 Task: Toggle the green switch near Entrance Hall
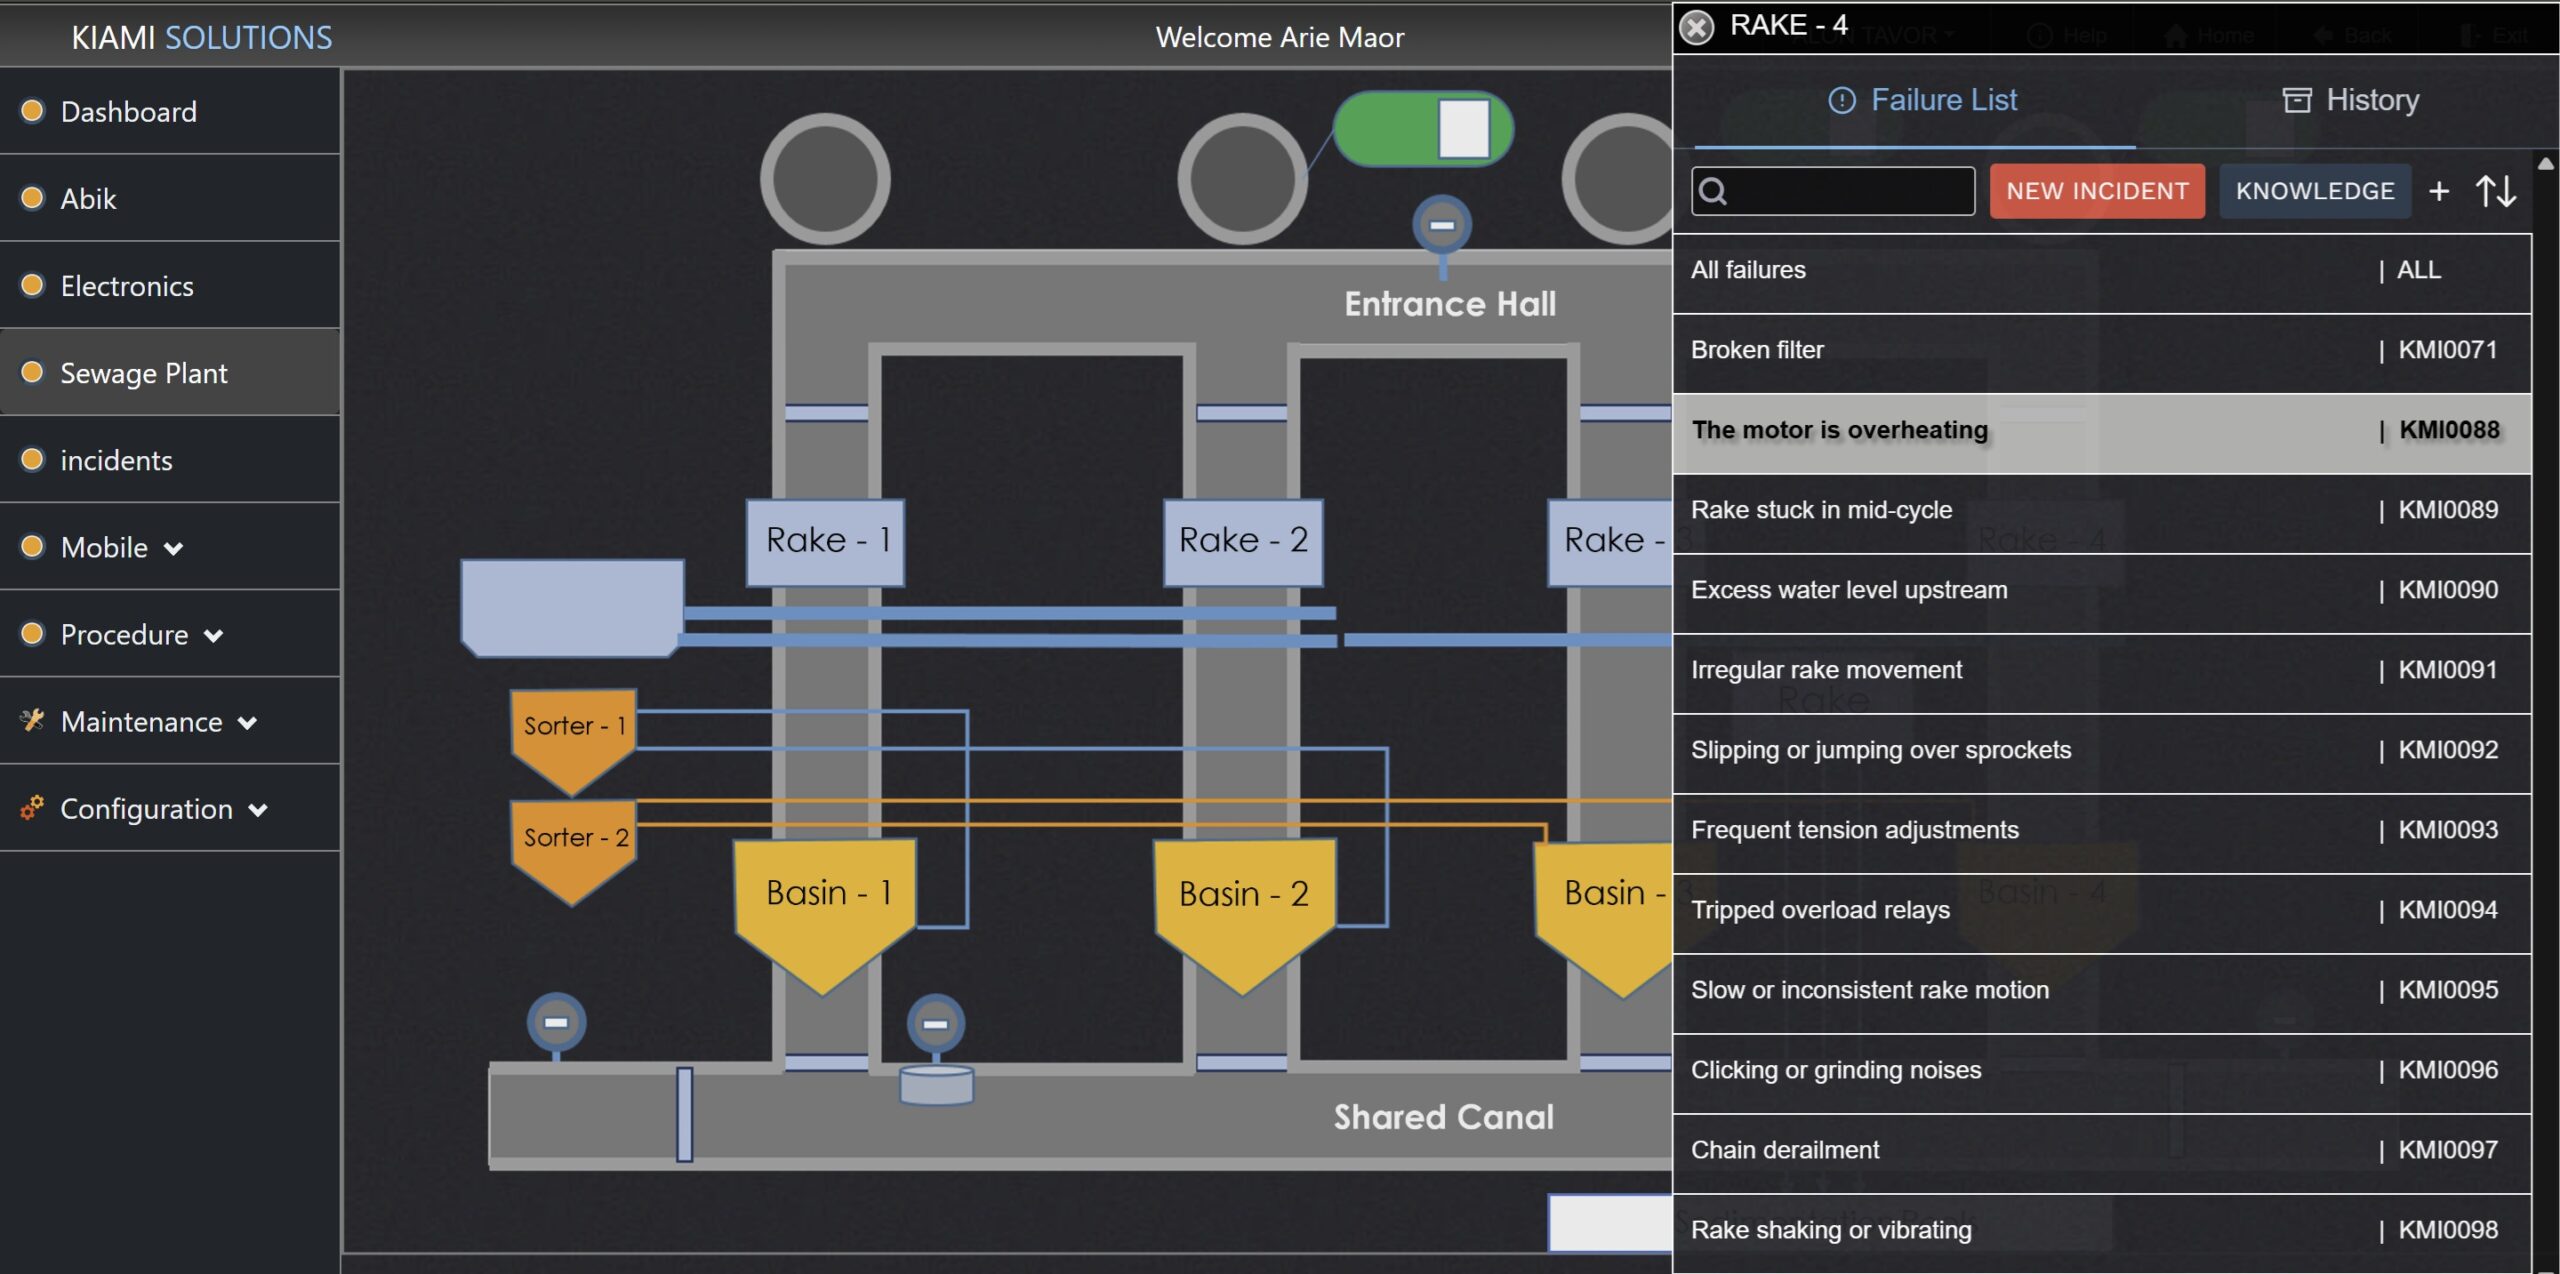tap(1423, 130)
